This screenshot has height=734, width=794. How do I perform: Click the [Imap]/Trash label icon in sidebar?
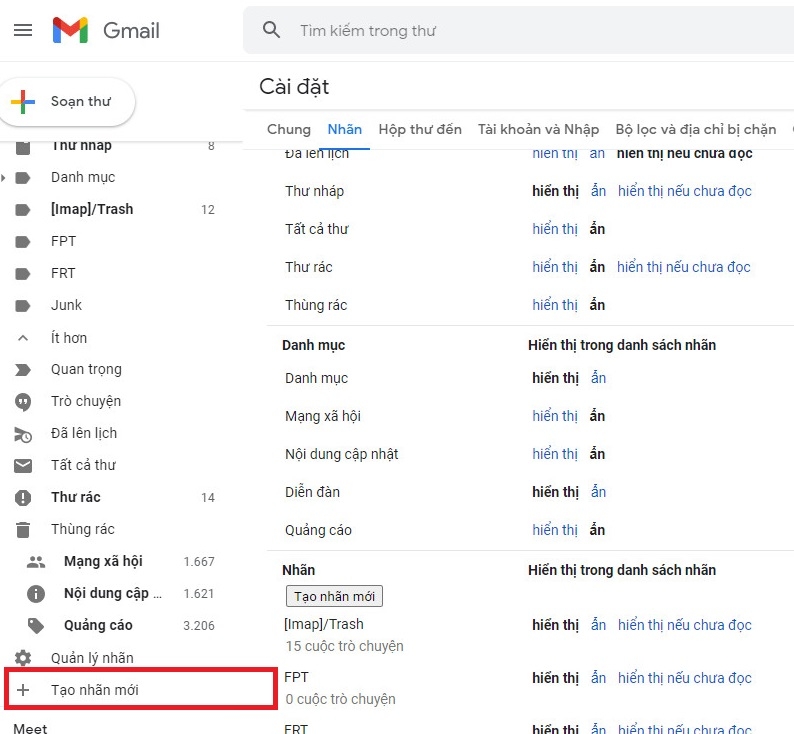point(23,210)
